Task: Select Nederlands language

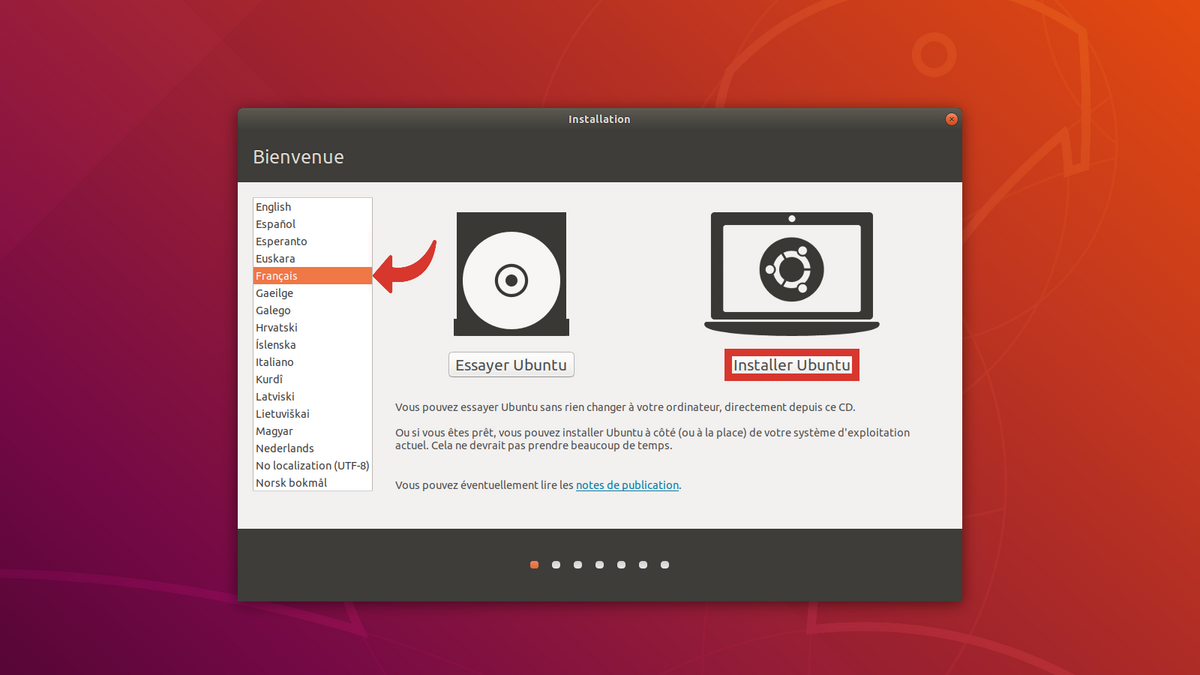Action: click(312, 448)
